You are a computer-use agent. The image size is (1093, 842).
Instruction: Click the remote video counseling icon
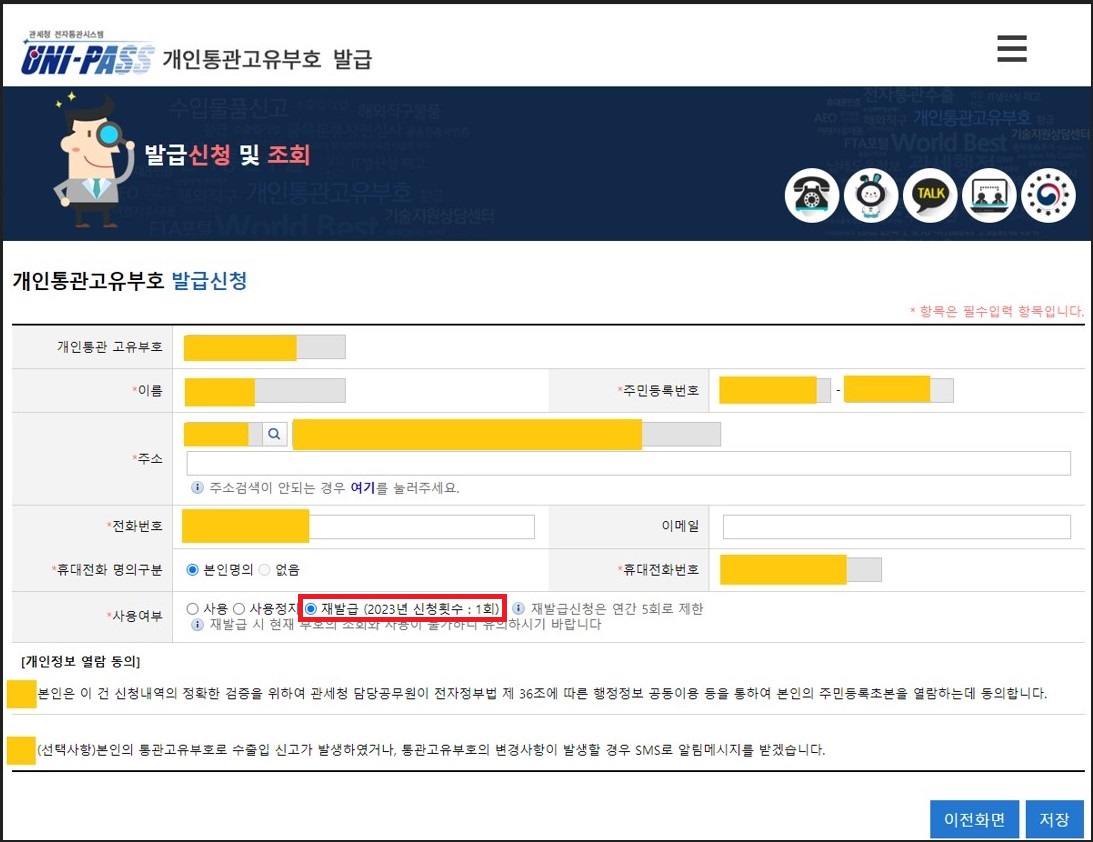(990, 196)
